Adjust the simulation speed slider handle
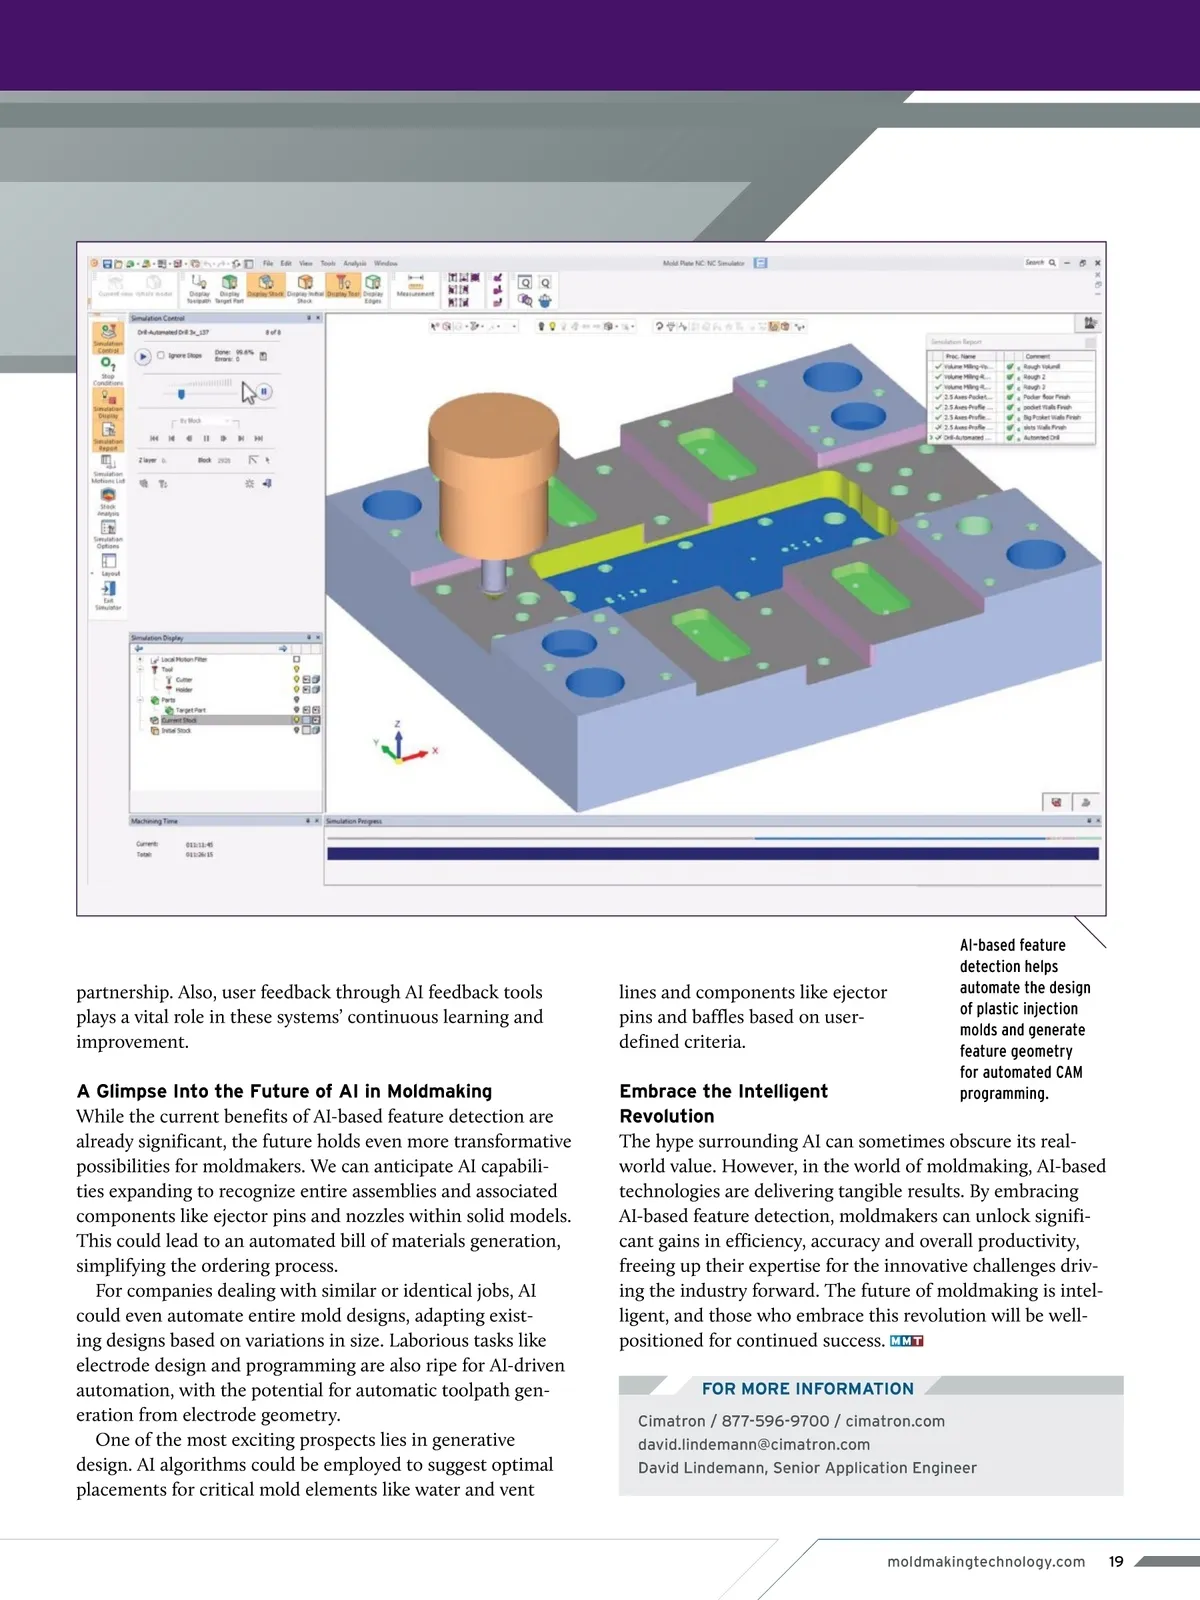This screenshot has height=1600, width=1200. click(181, 394)
